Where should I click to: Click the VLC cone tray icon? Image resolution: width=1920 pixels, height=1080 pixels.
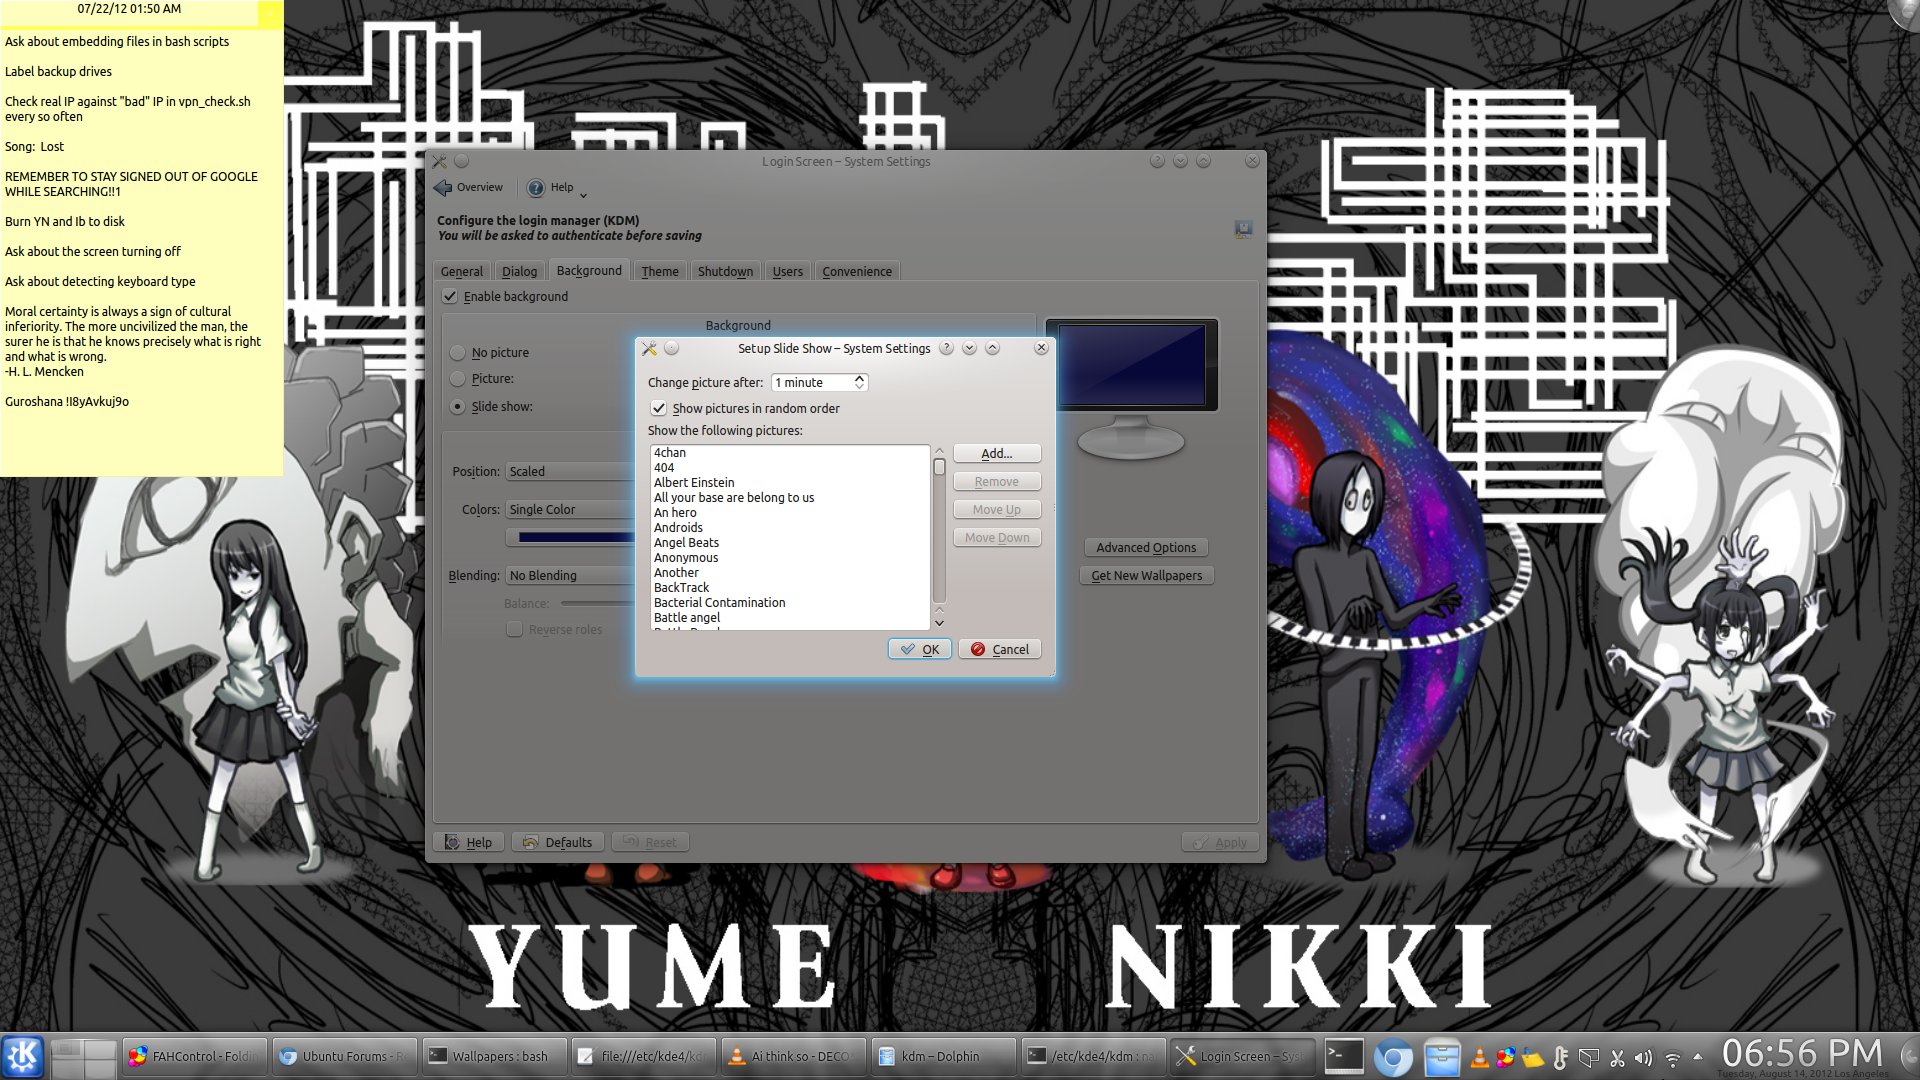point(1480,1057)
